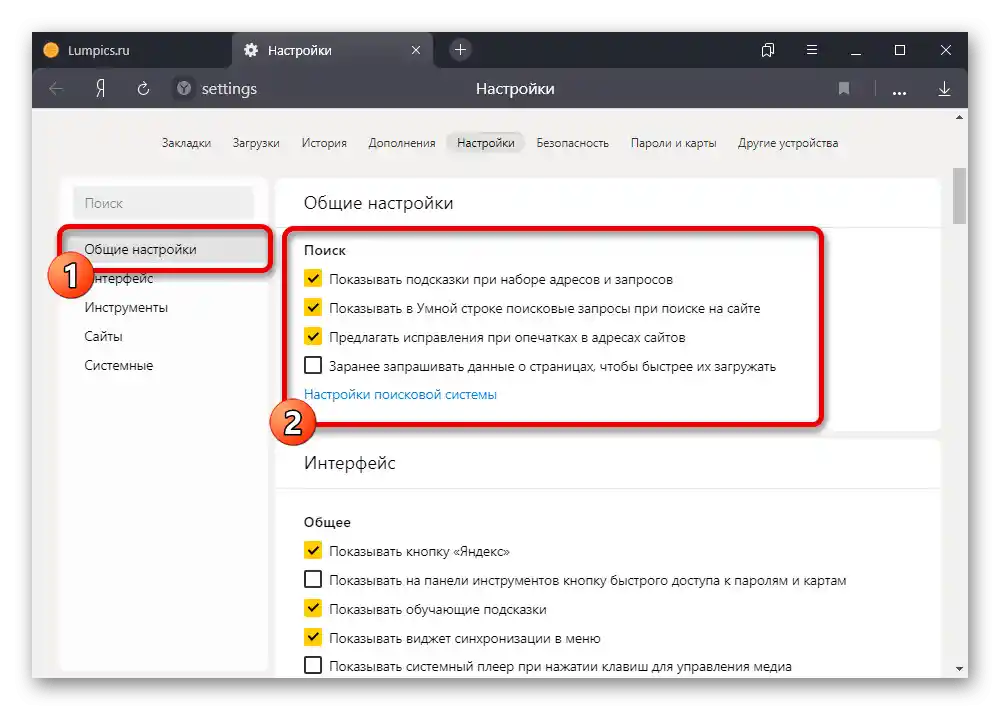This screenshot has height=710, width=1000.
Task: Reload the page with refresh icon
Action: coord(143,89)
